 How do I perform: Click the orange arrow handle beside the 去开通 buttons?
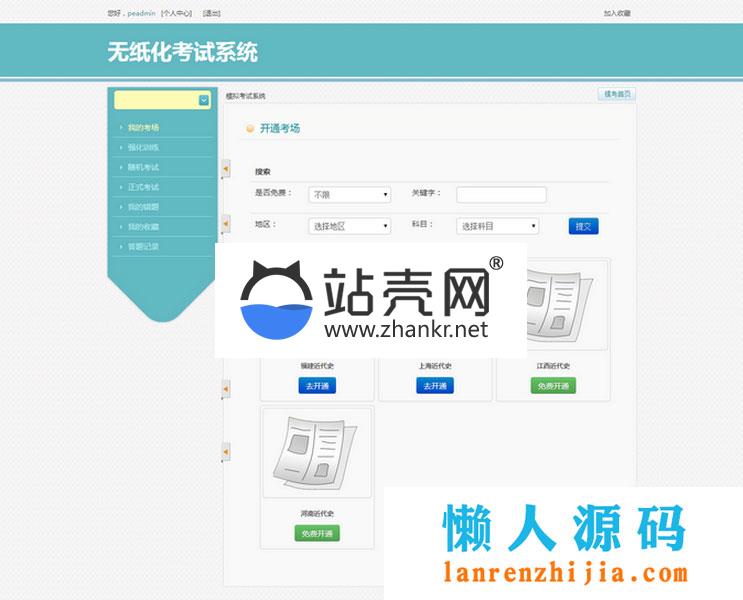pyautogui.click(x=226, y=388)
